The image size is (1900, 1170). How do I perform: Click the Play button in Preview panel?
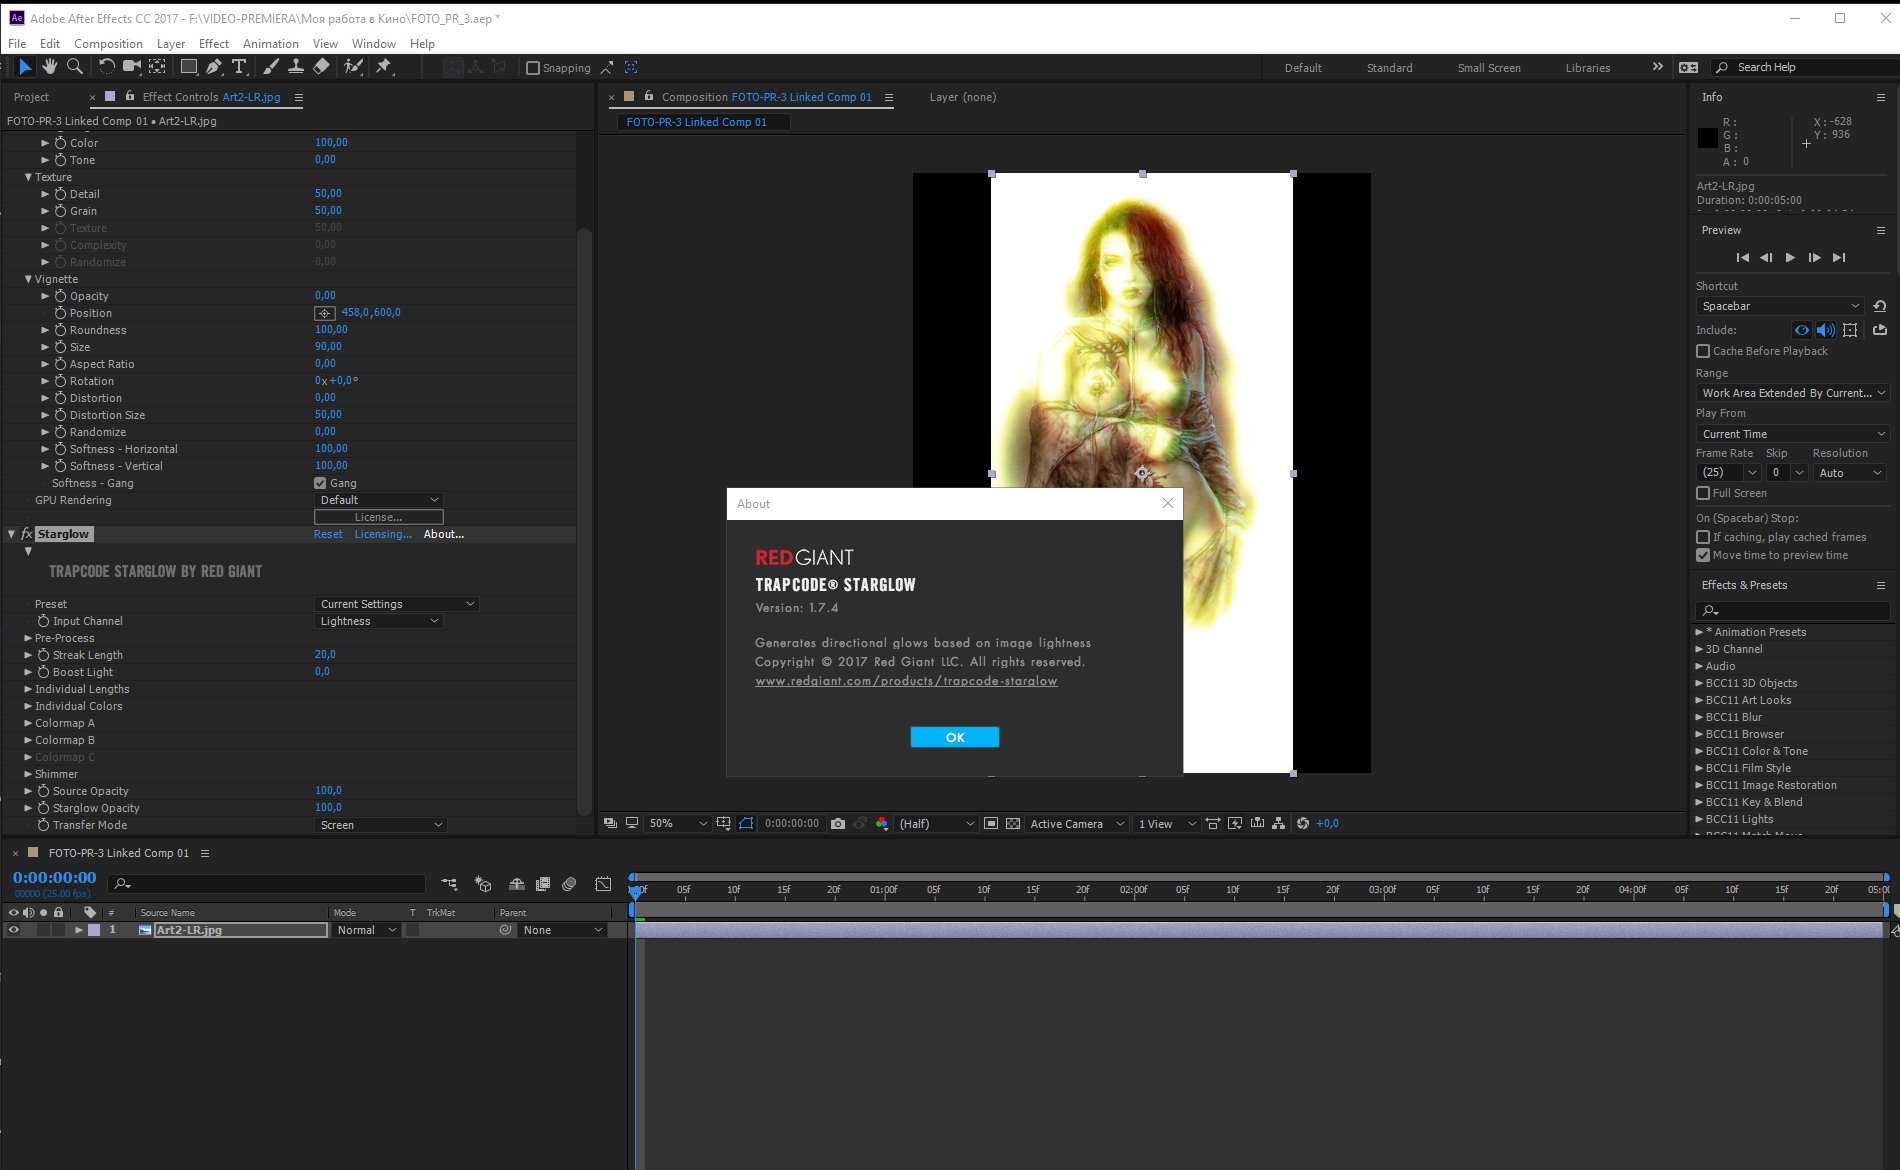(x=1790, y=258)
